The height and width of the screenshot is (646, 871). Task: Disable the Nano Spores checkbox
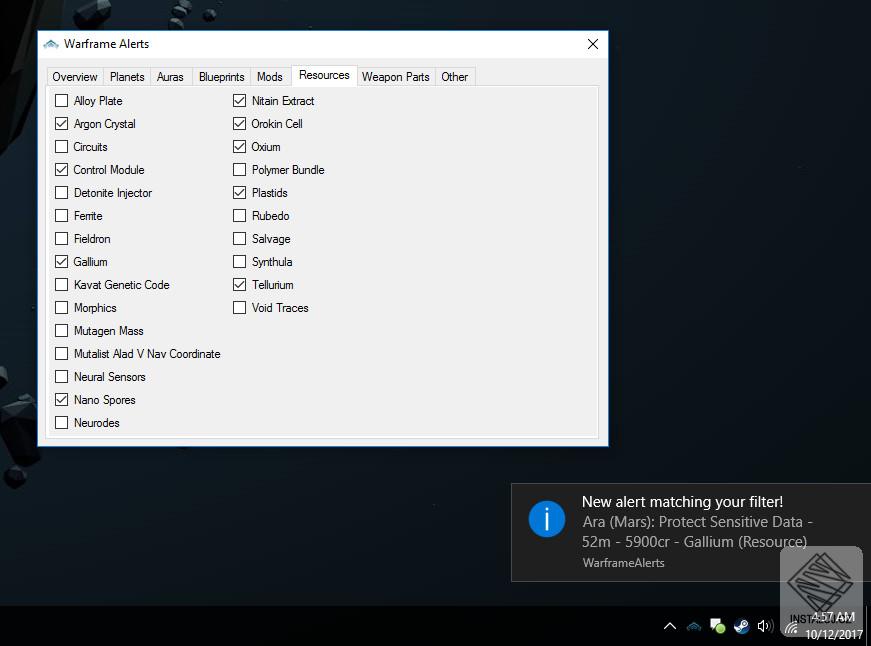[x=62, y=400]
